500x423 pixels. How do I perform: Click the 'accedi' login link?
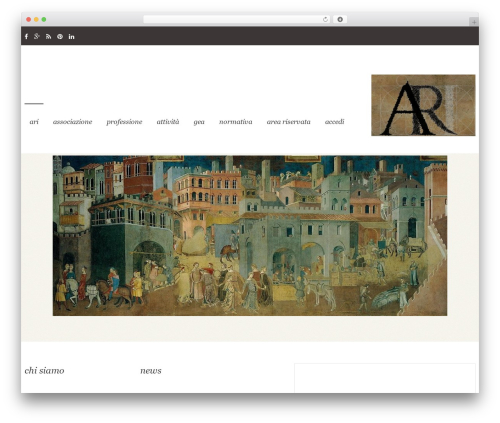334,122
